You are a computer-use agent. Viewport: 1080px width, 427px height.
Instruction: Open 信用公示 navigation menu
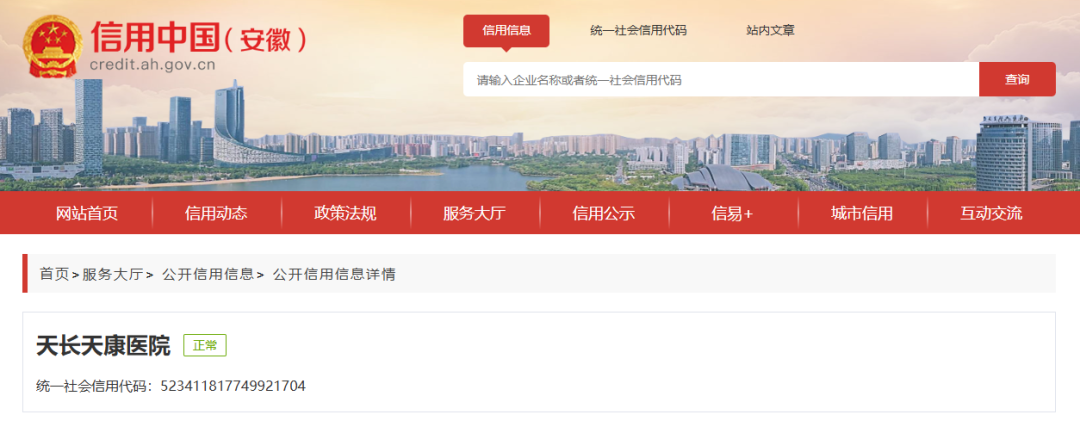click(603, 213)
